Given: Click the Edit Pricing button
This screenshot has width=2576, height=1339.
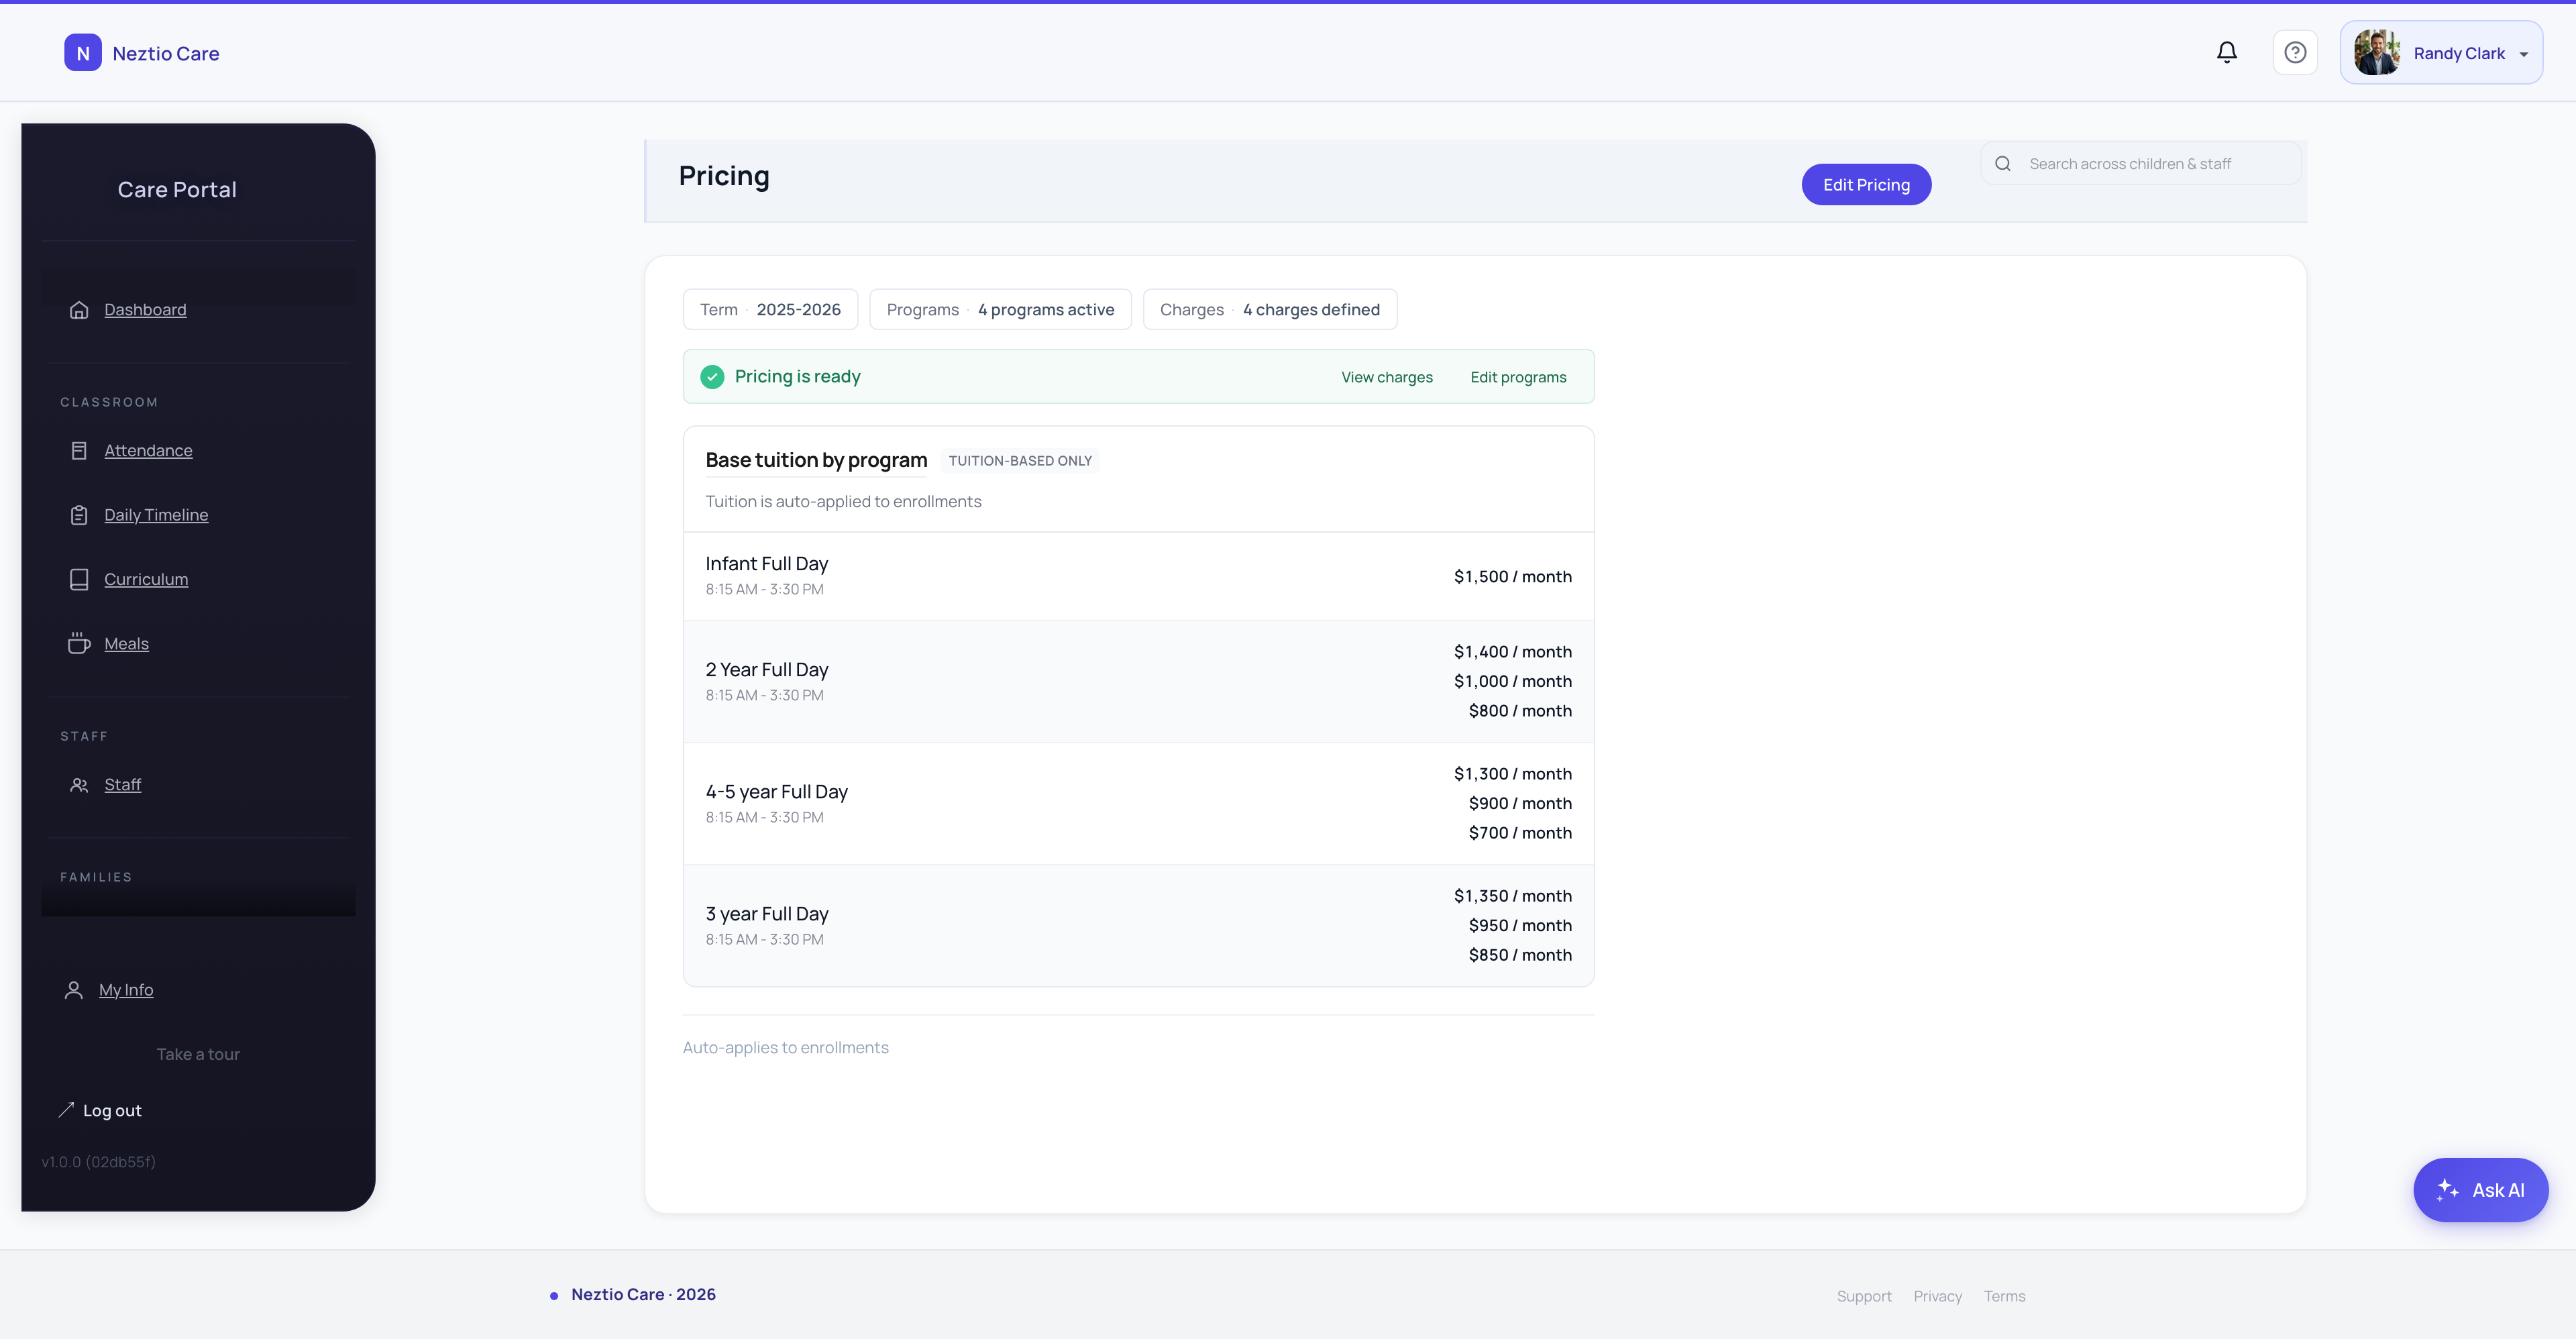Looking at the screenshot, I should coord(1866,185).
